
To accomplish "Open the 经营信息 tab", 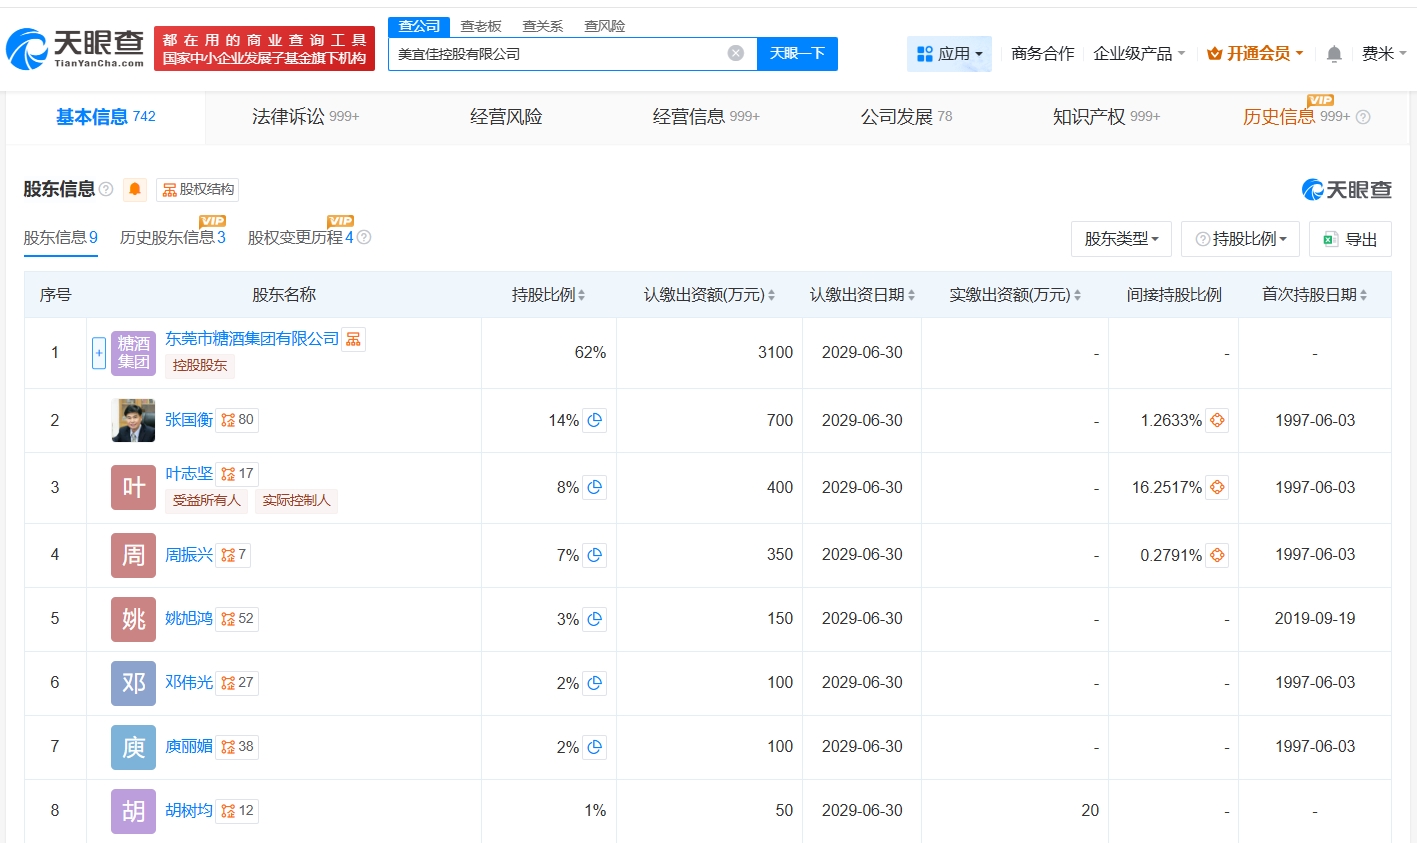I will tap(706, 117).
